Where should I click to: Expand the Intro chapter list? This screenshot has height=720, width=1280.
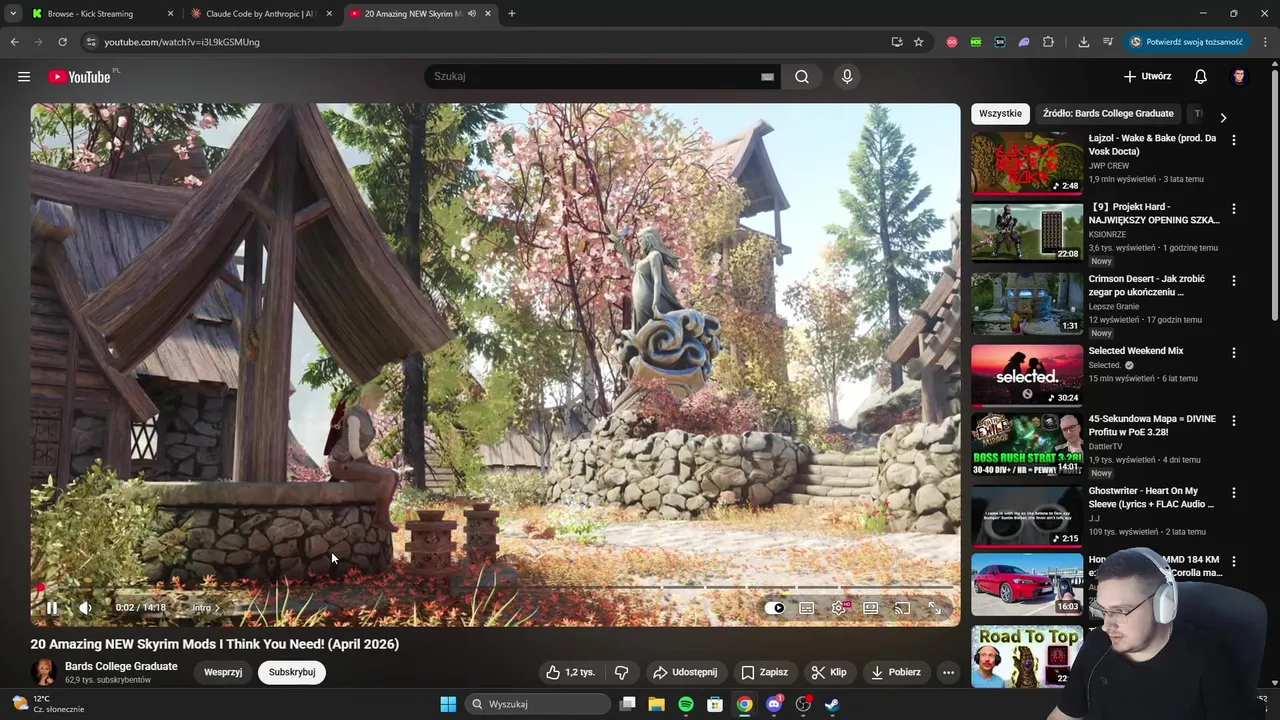click(206, 608)
